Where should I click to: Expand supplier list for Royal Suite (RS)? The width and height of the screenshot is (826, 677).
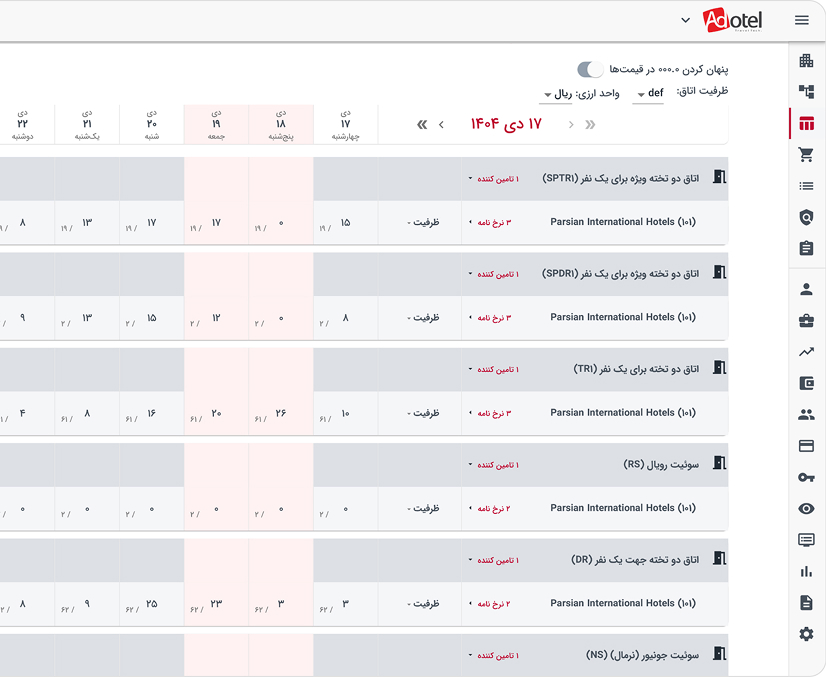tap(493, 465)
